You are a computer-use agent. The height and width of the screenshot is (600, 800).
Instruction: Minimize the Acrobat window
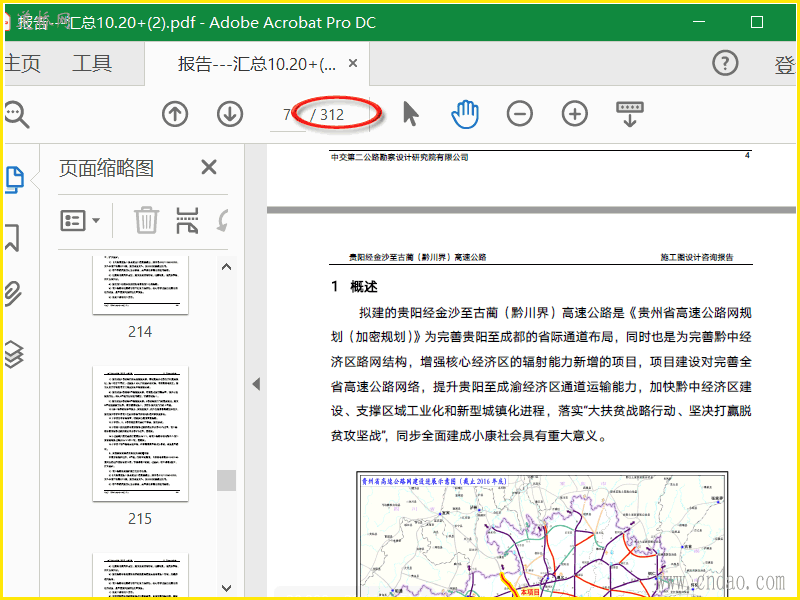pyautogui.click(x=698, y=22)
